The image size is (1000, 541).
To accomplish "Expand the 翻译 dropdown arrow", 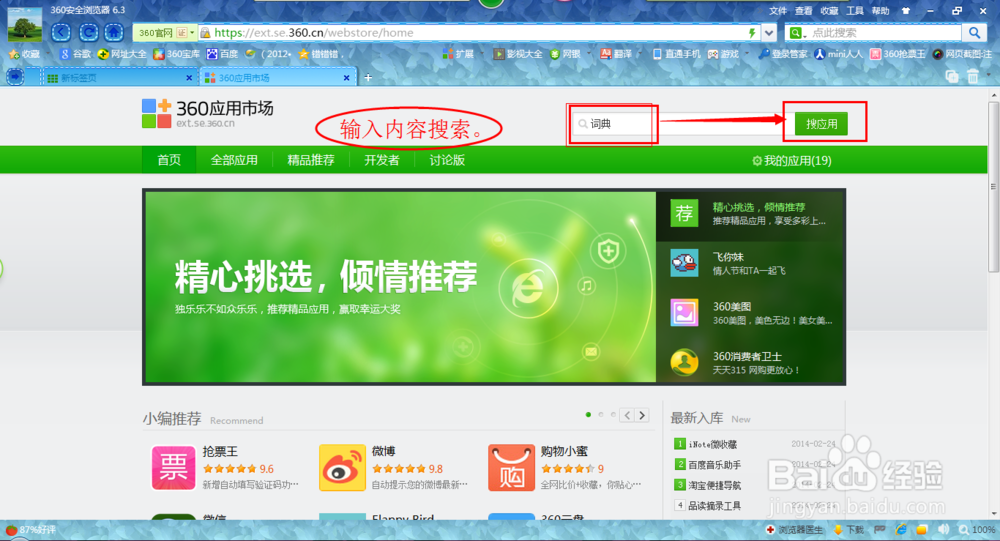I will tap(638, 54).
